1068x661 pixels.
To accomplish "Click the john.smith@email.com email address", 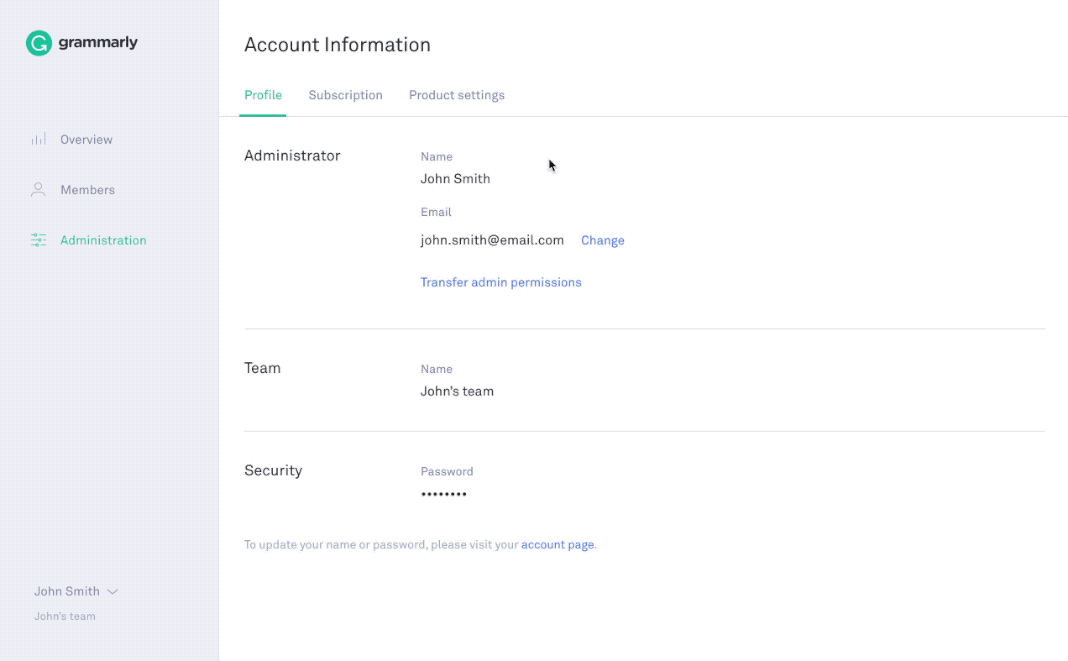I will 492,240.
